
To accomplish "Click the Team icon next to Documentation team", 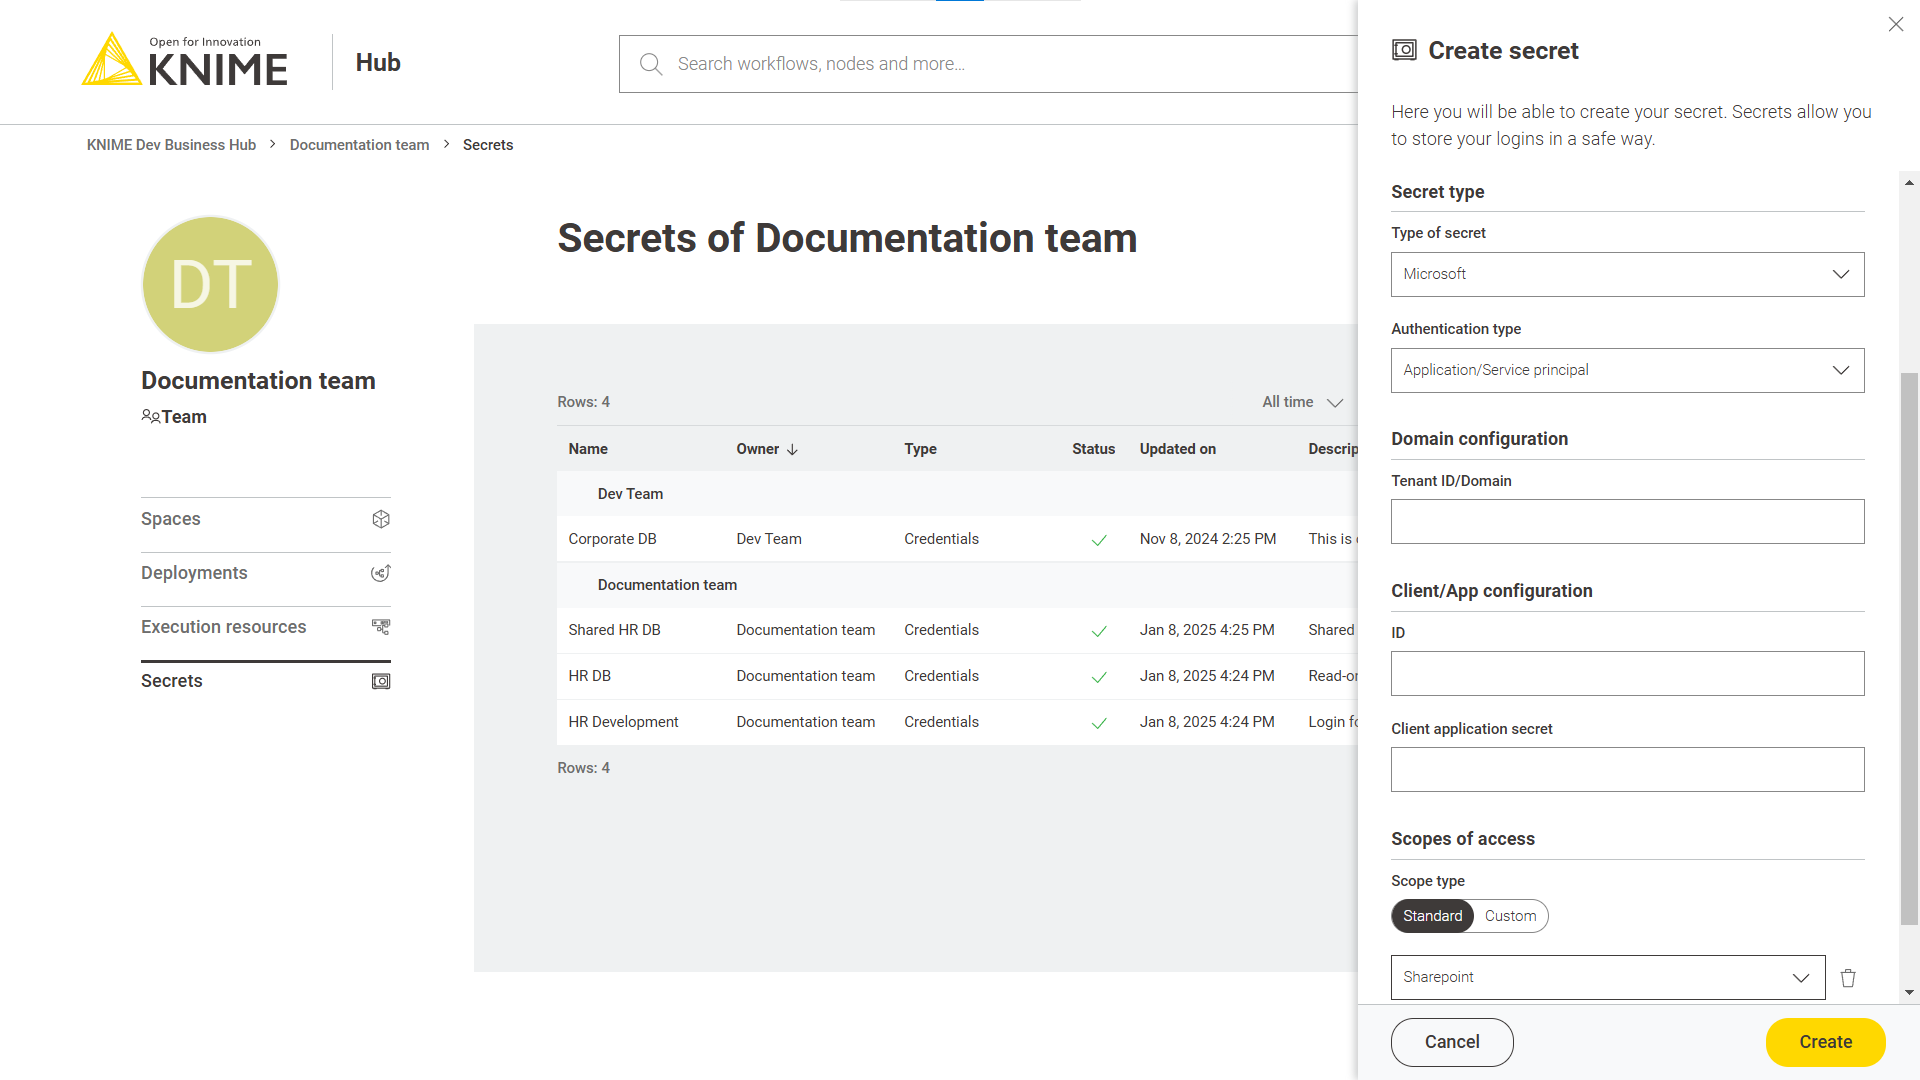I will (149, 417).
